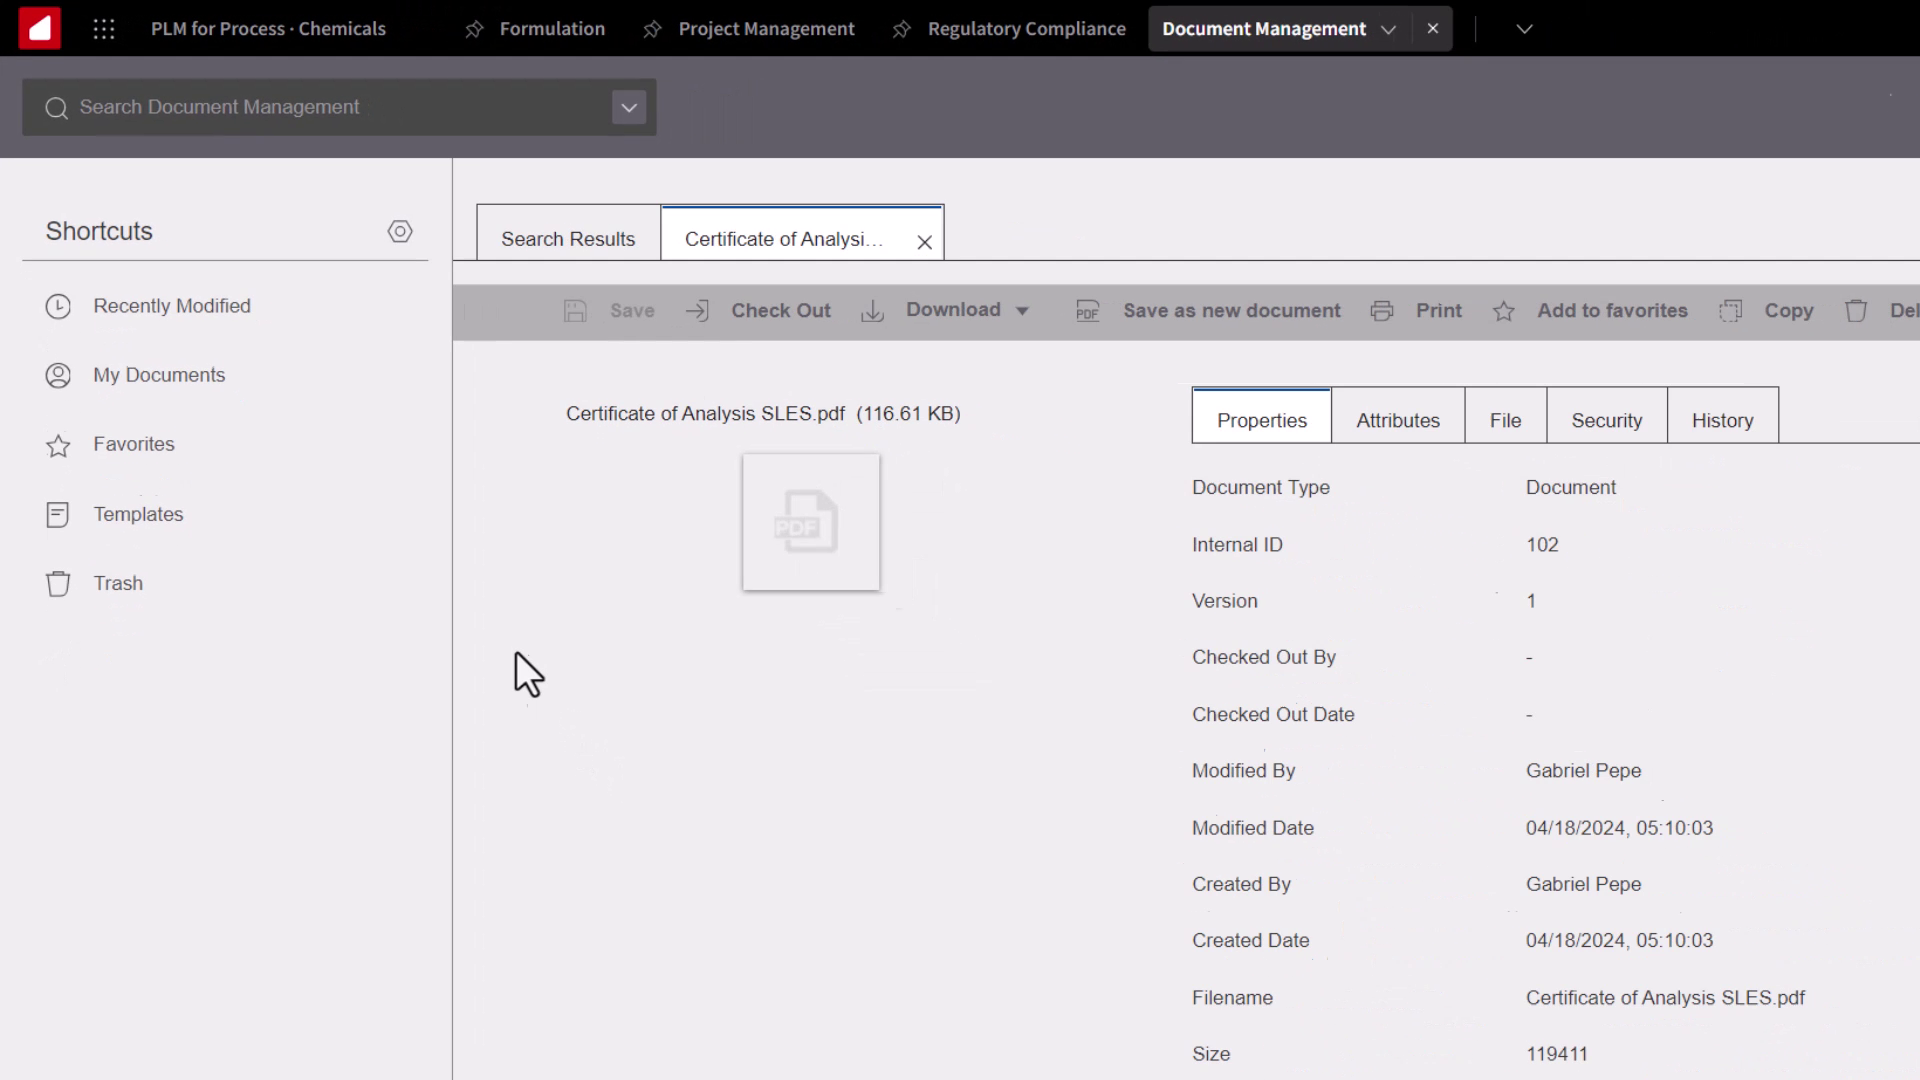1920x1080 pixels.
Task: Click the Print icon
Action: 1381,310
